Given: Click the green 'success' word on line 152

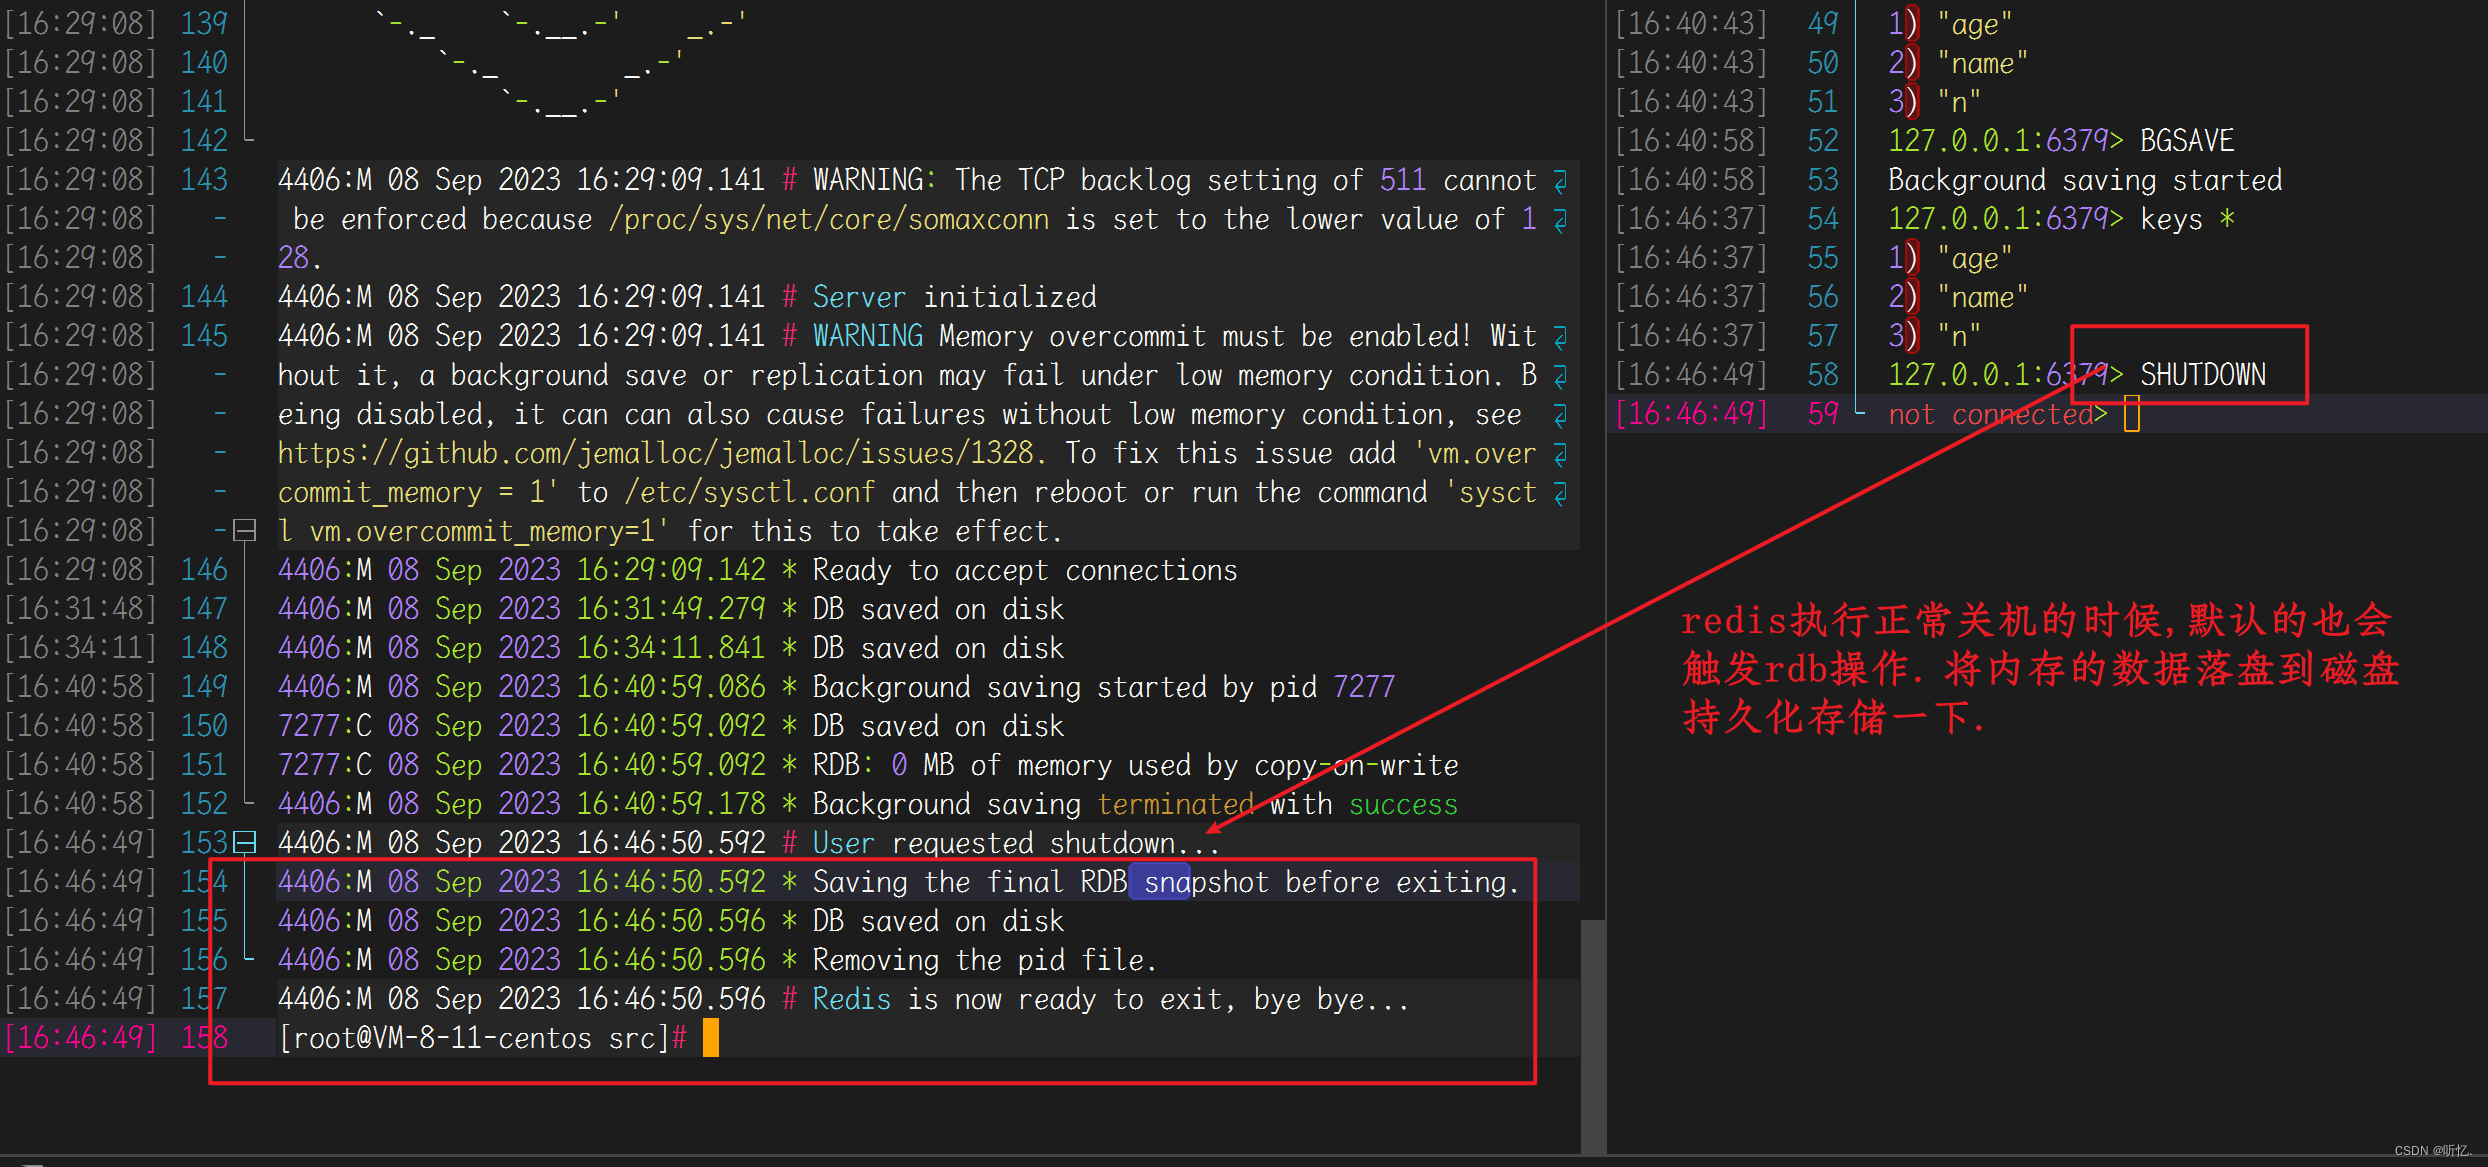Looking at the screenshot, I should [1402, 804].
